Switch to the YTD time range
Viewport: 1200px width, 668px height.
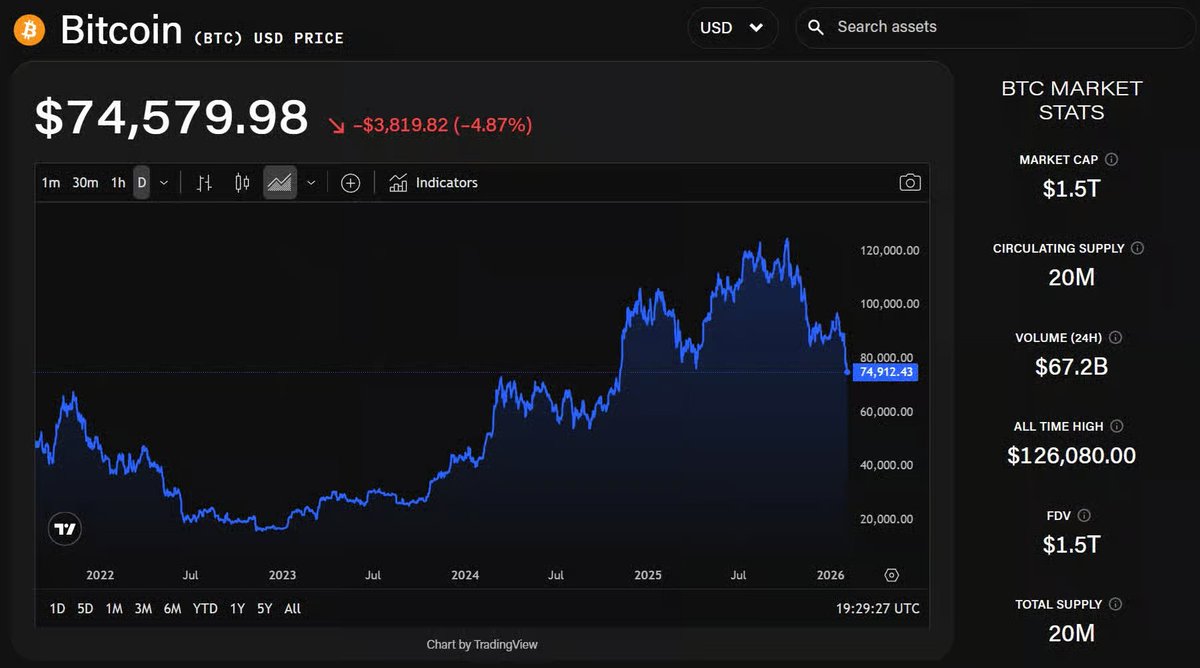(205, 608)
